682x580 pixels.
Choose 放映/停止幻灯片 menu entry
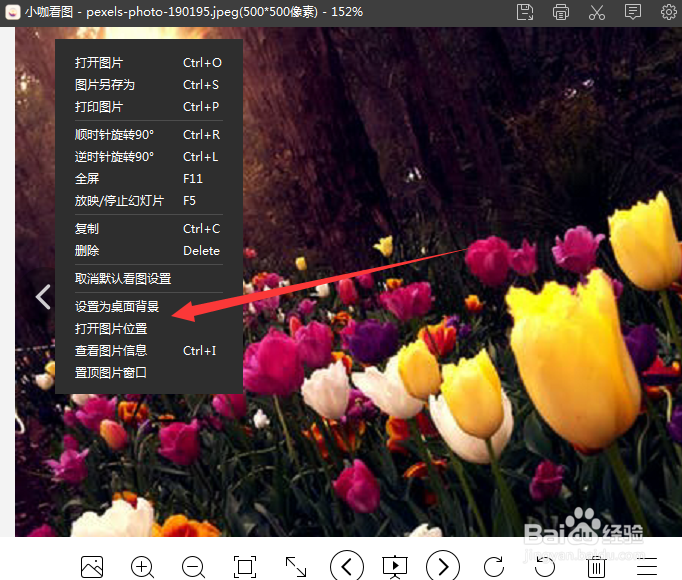[x=148, y=201]
